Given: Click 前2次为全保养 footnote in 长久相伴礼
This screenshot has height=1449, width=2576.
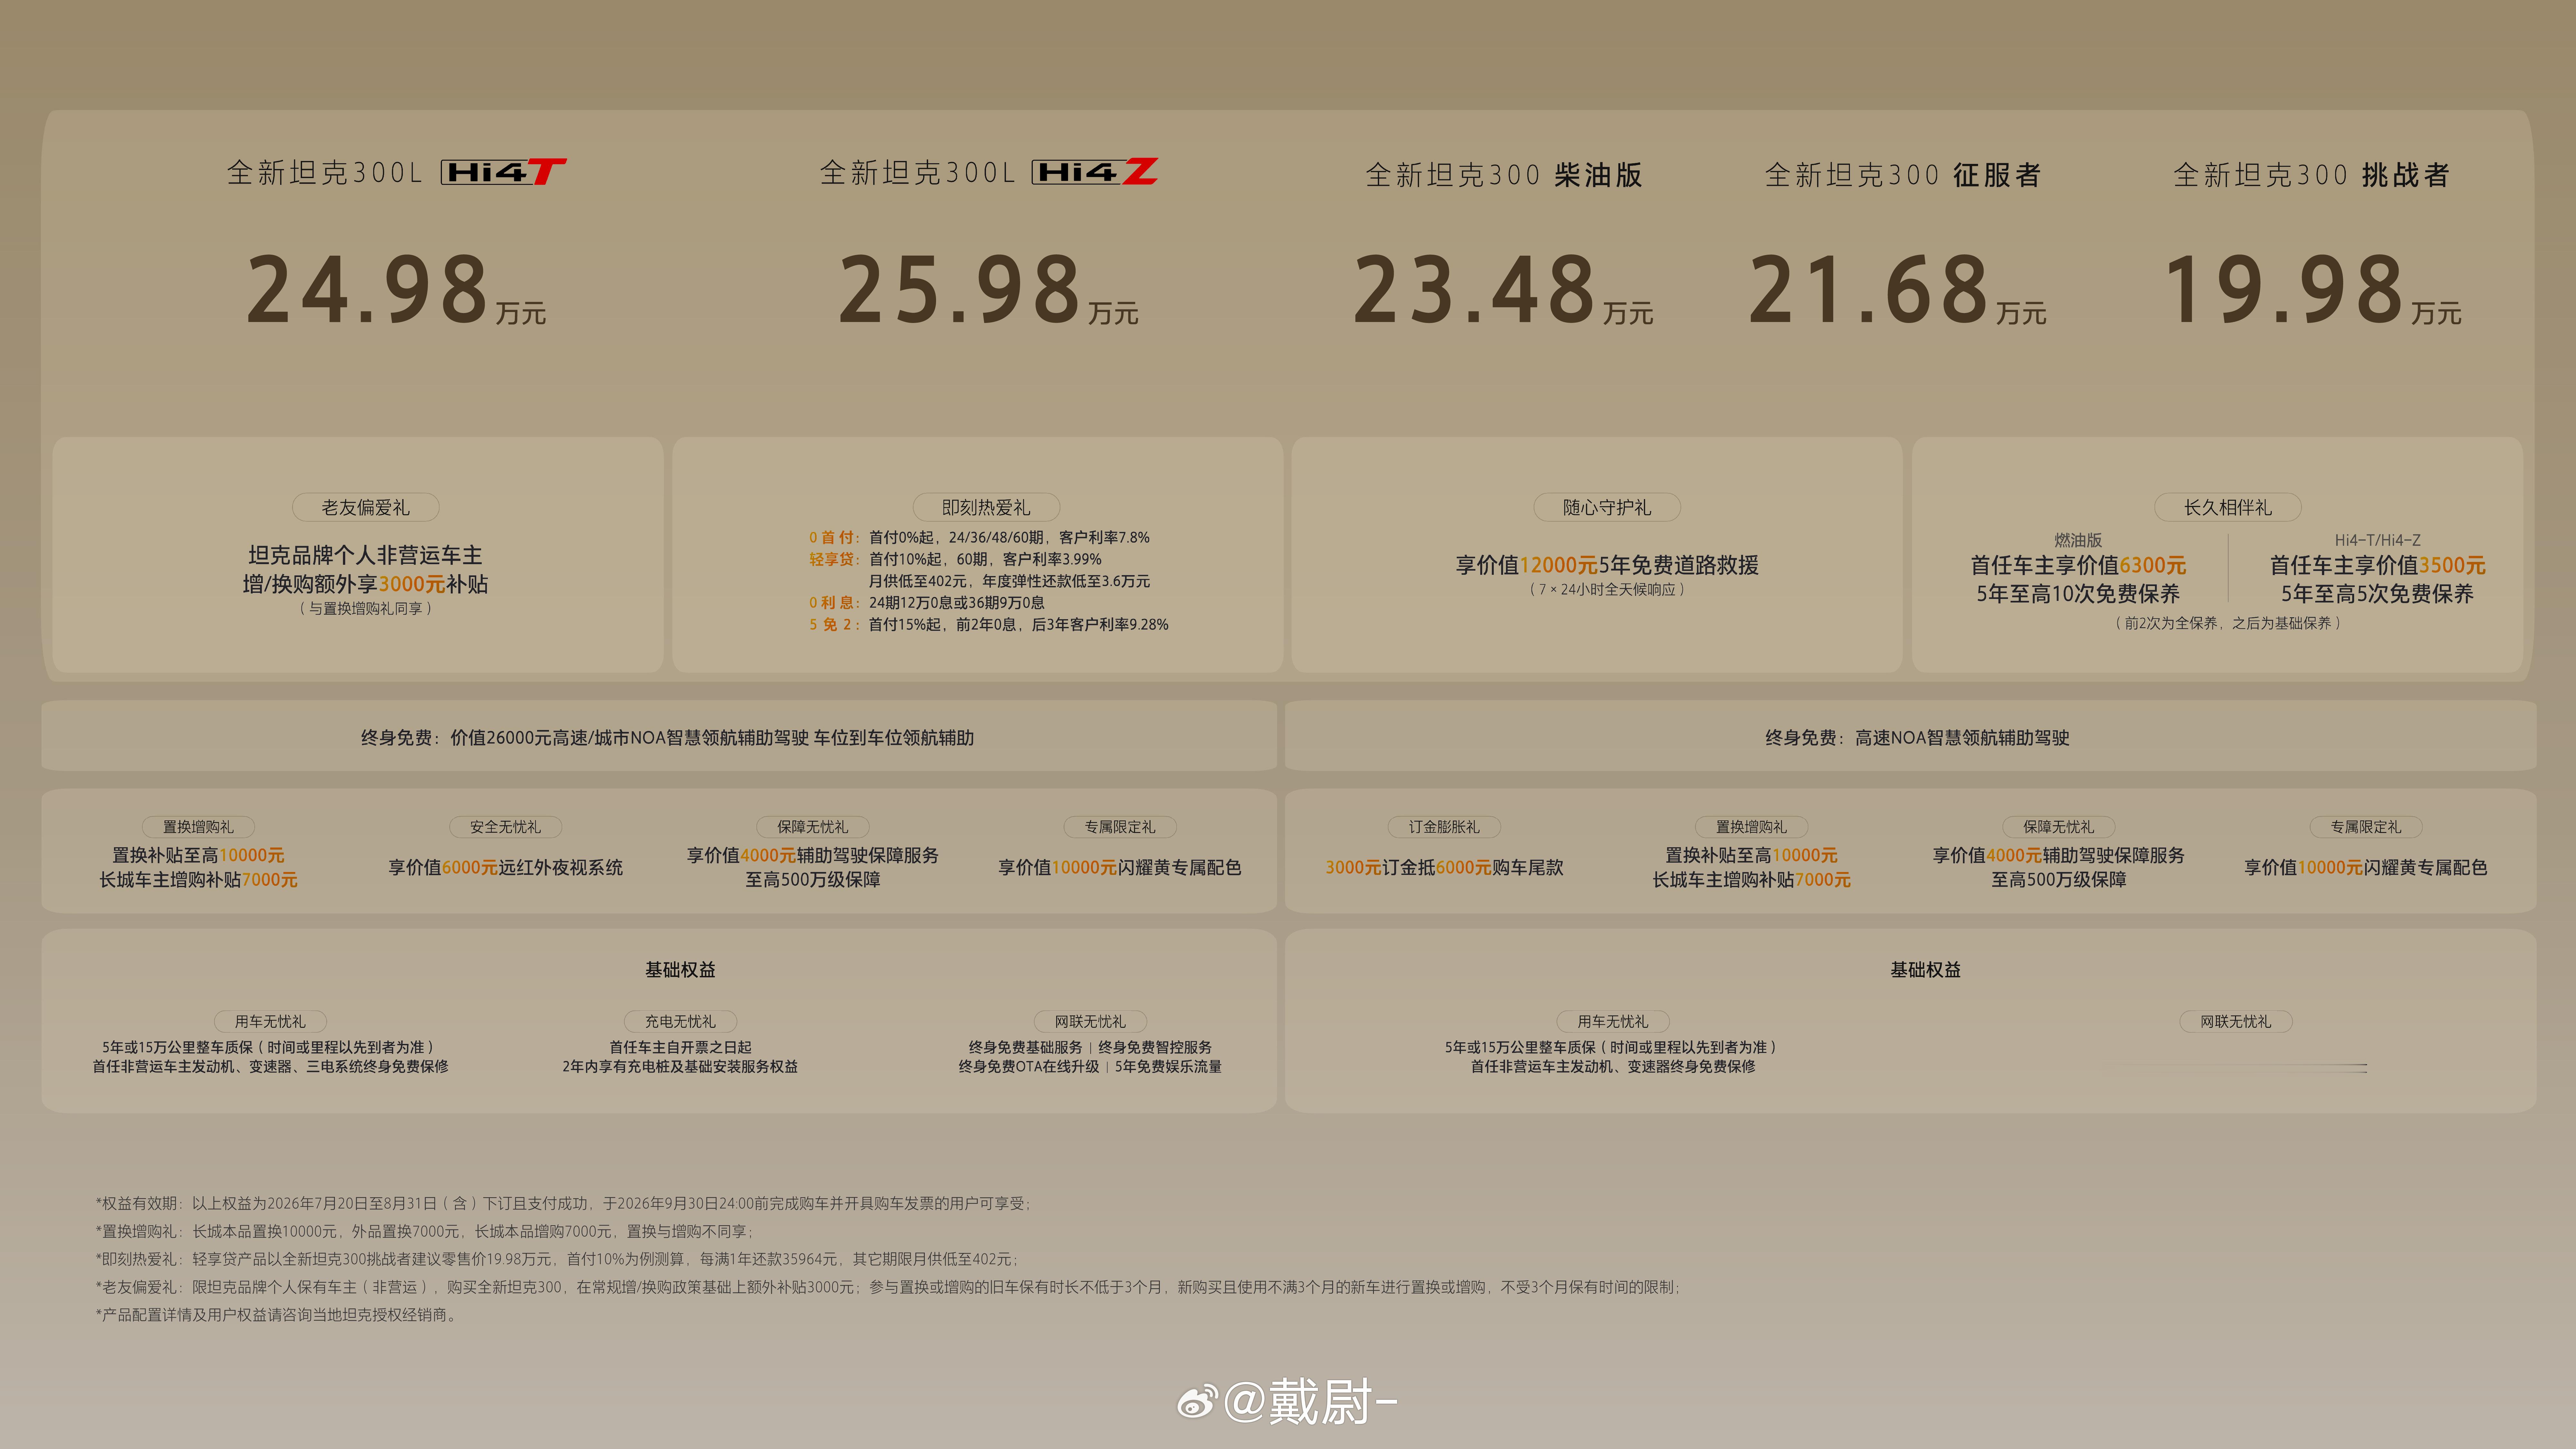Looking at the screenshot, I should (2228, 623).
